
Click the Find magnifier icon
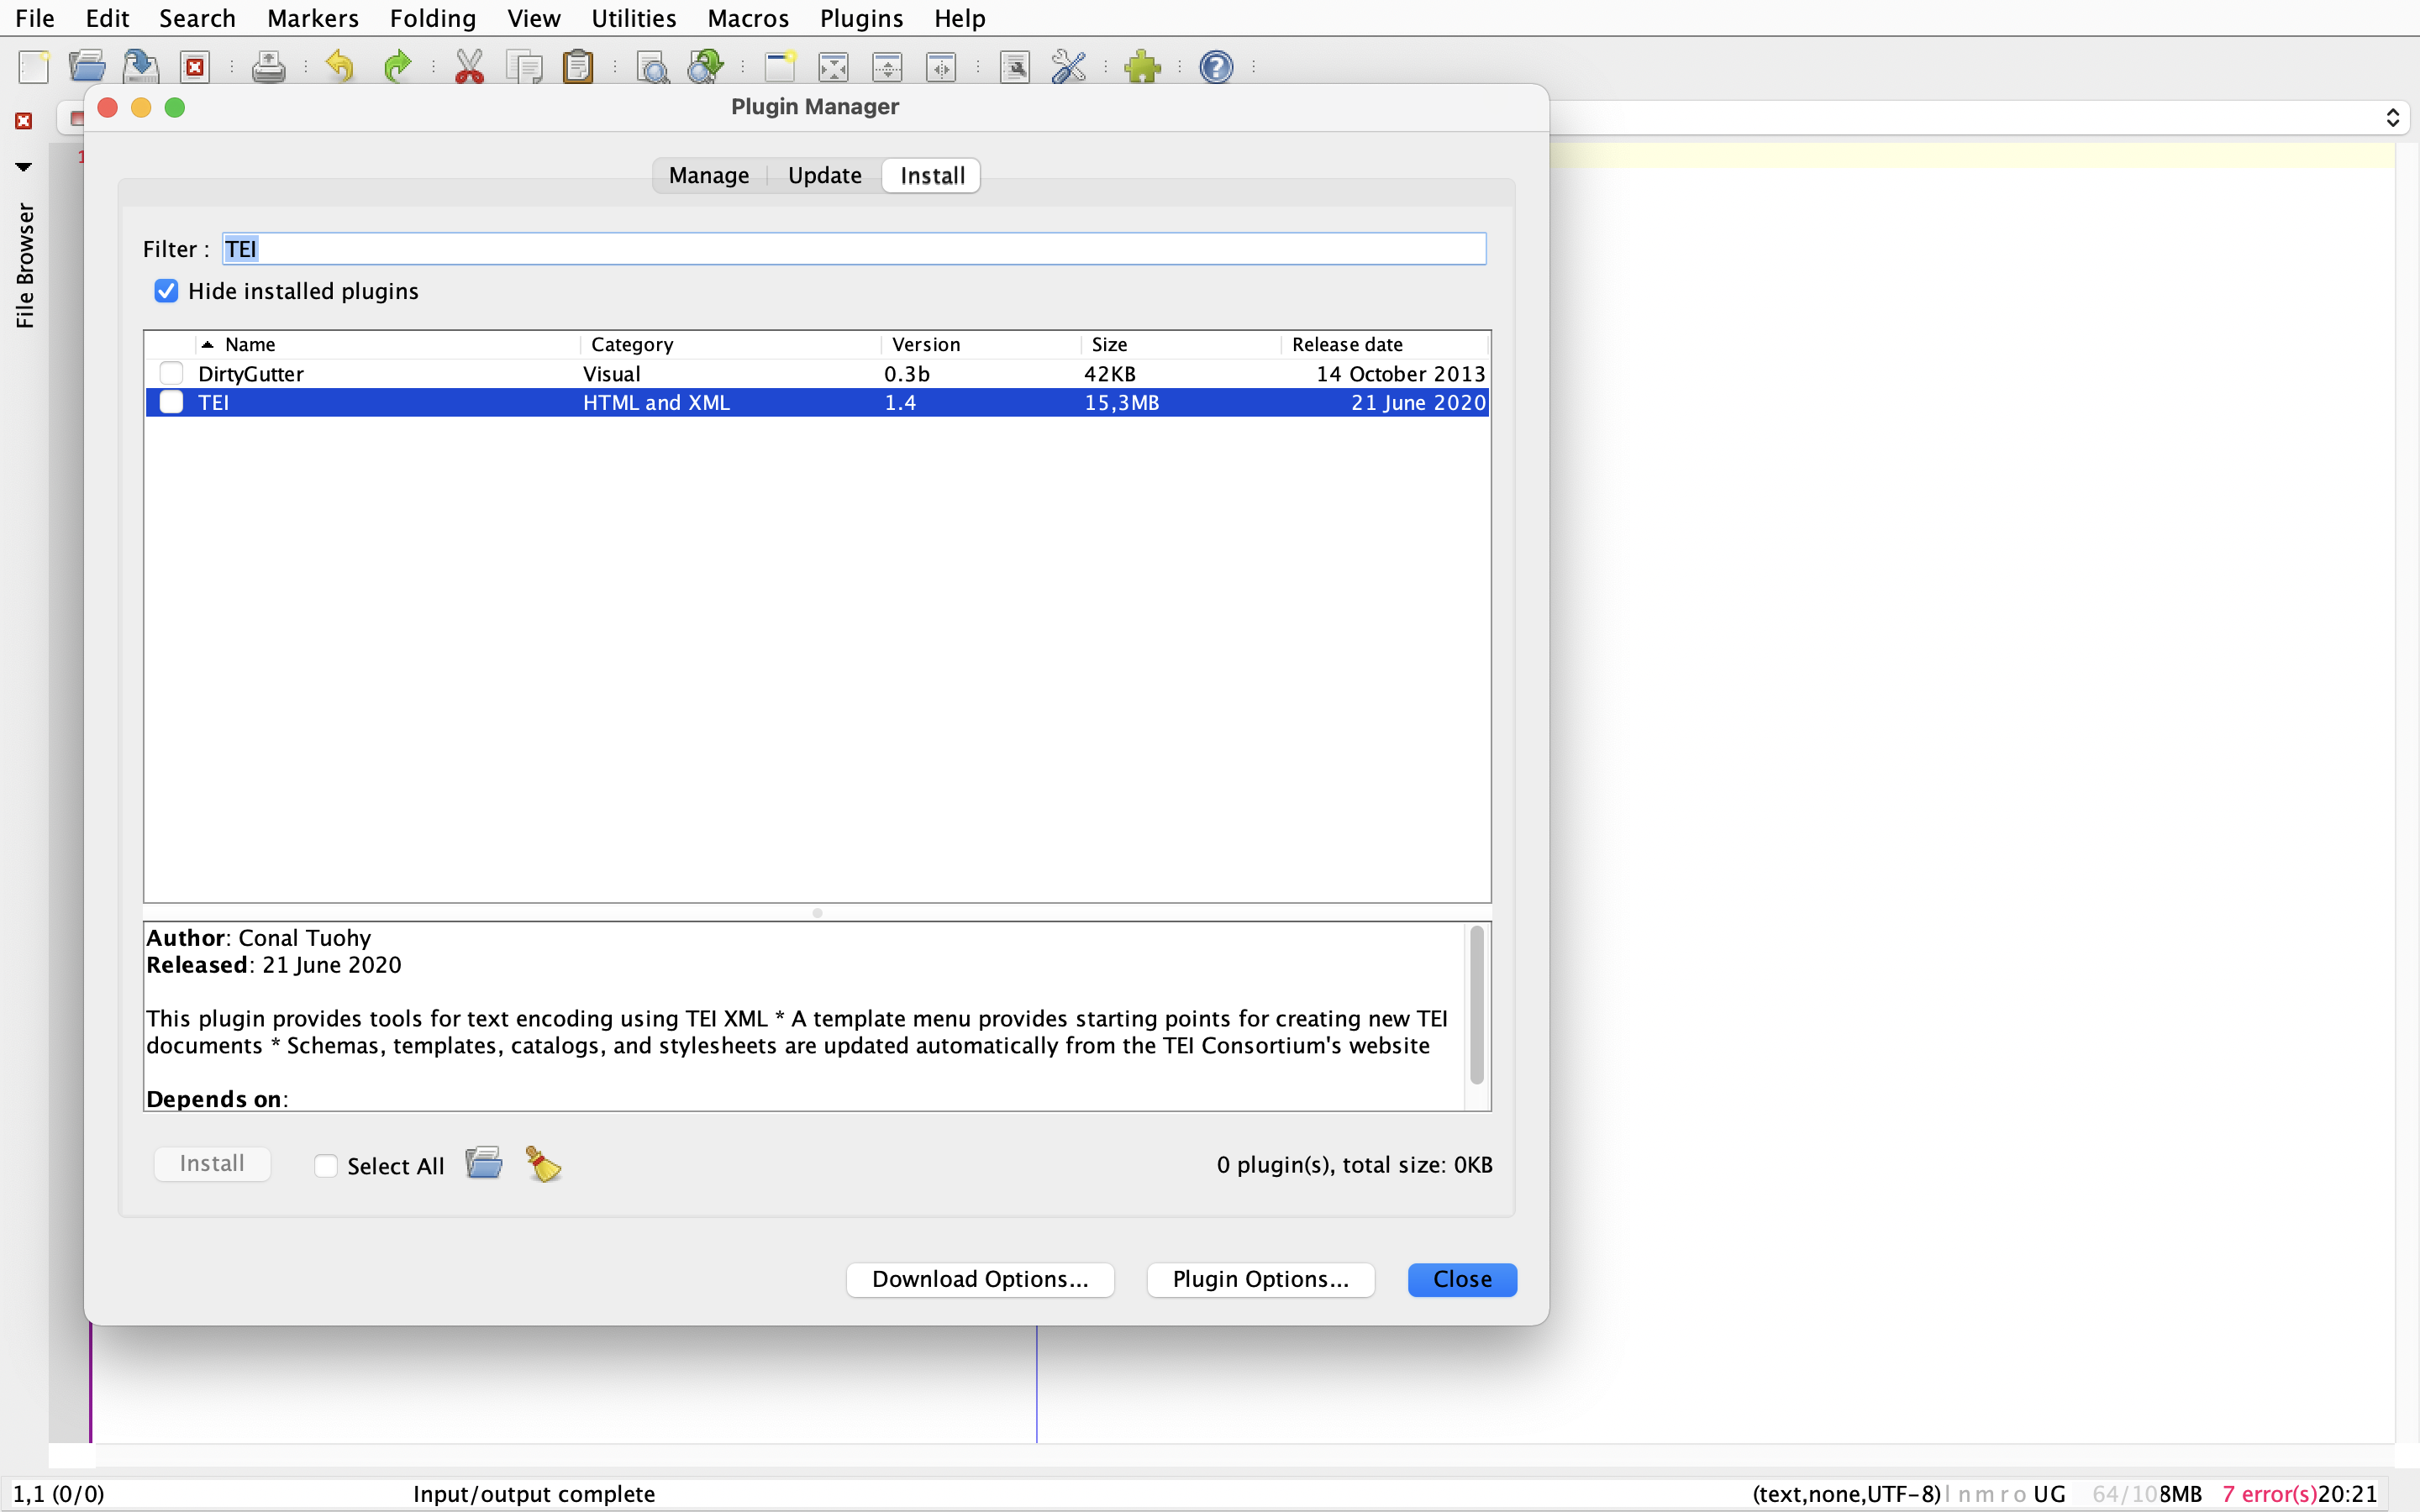pos(652,67)
